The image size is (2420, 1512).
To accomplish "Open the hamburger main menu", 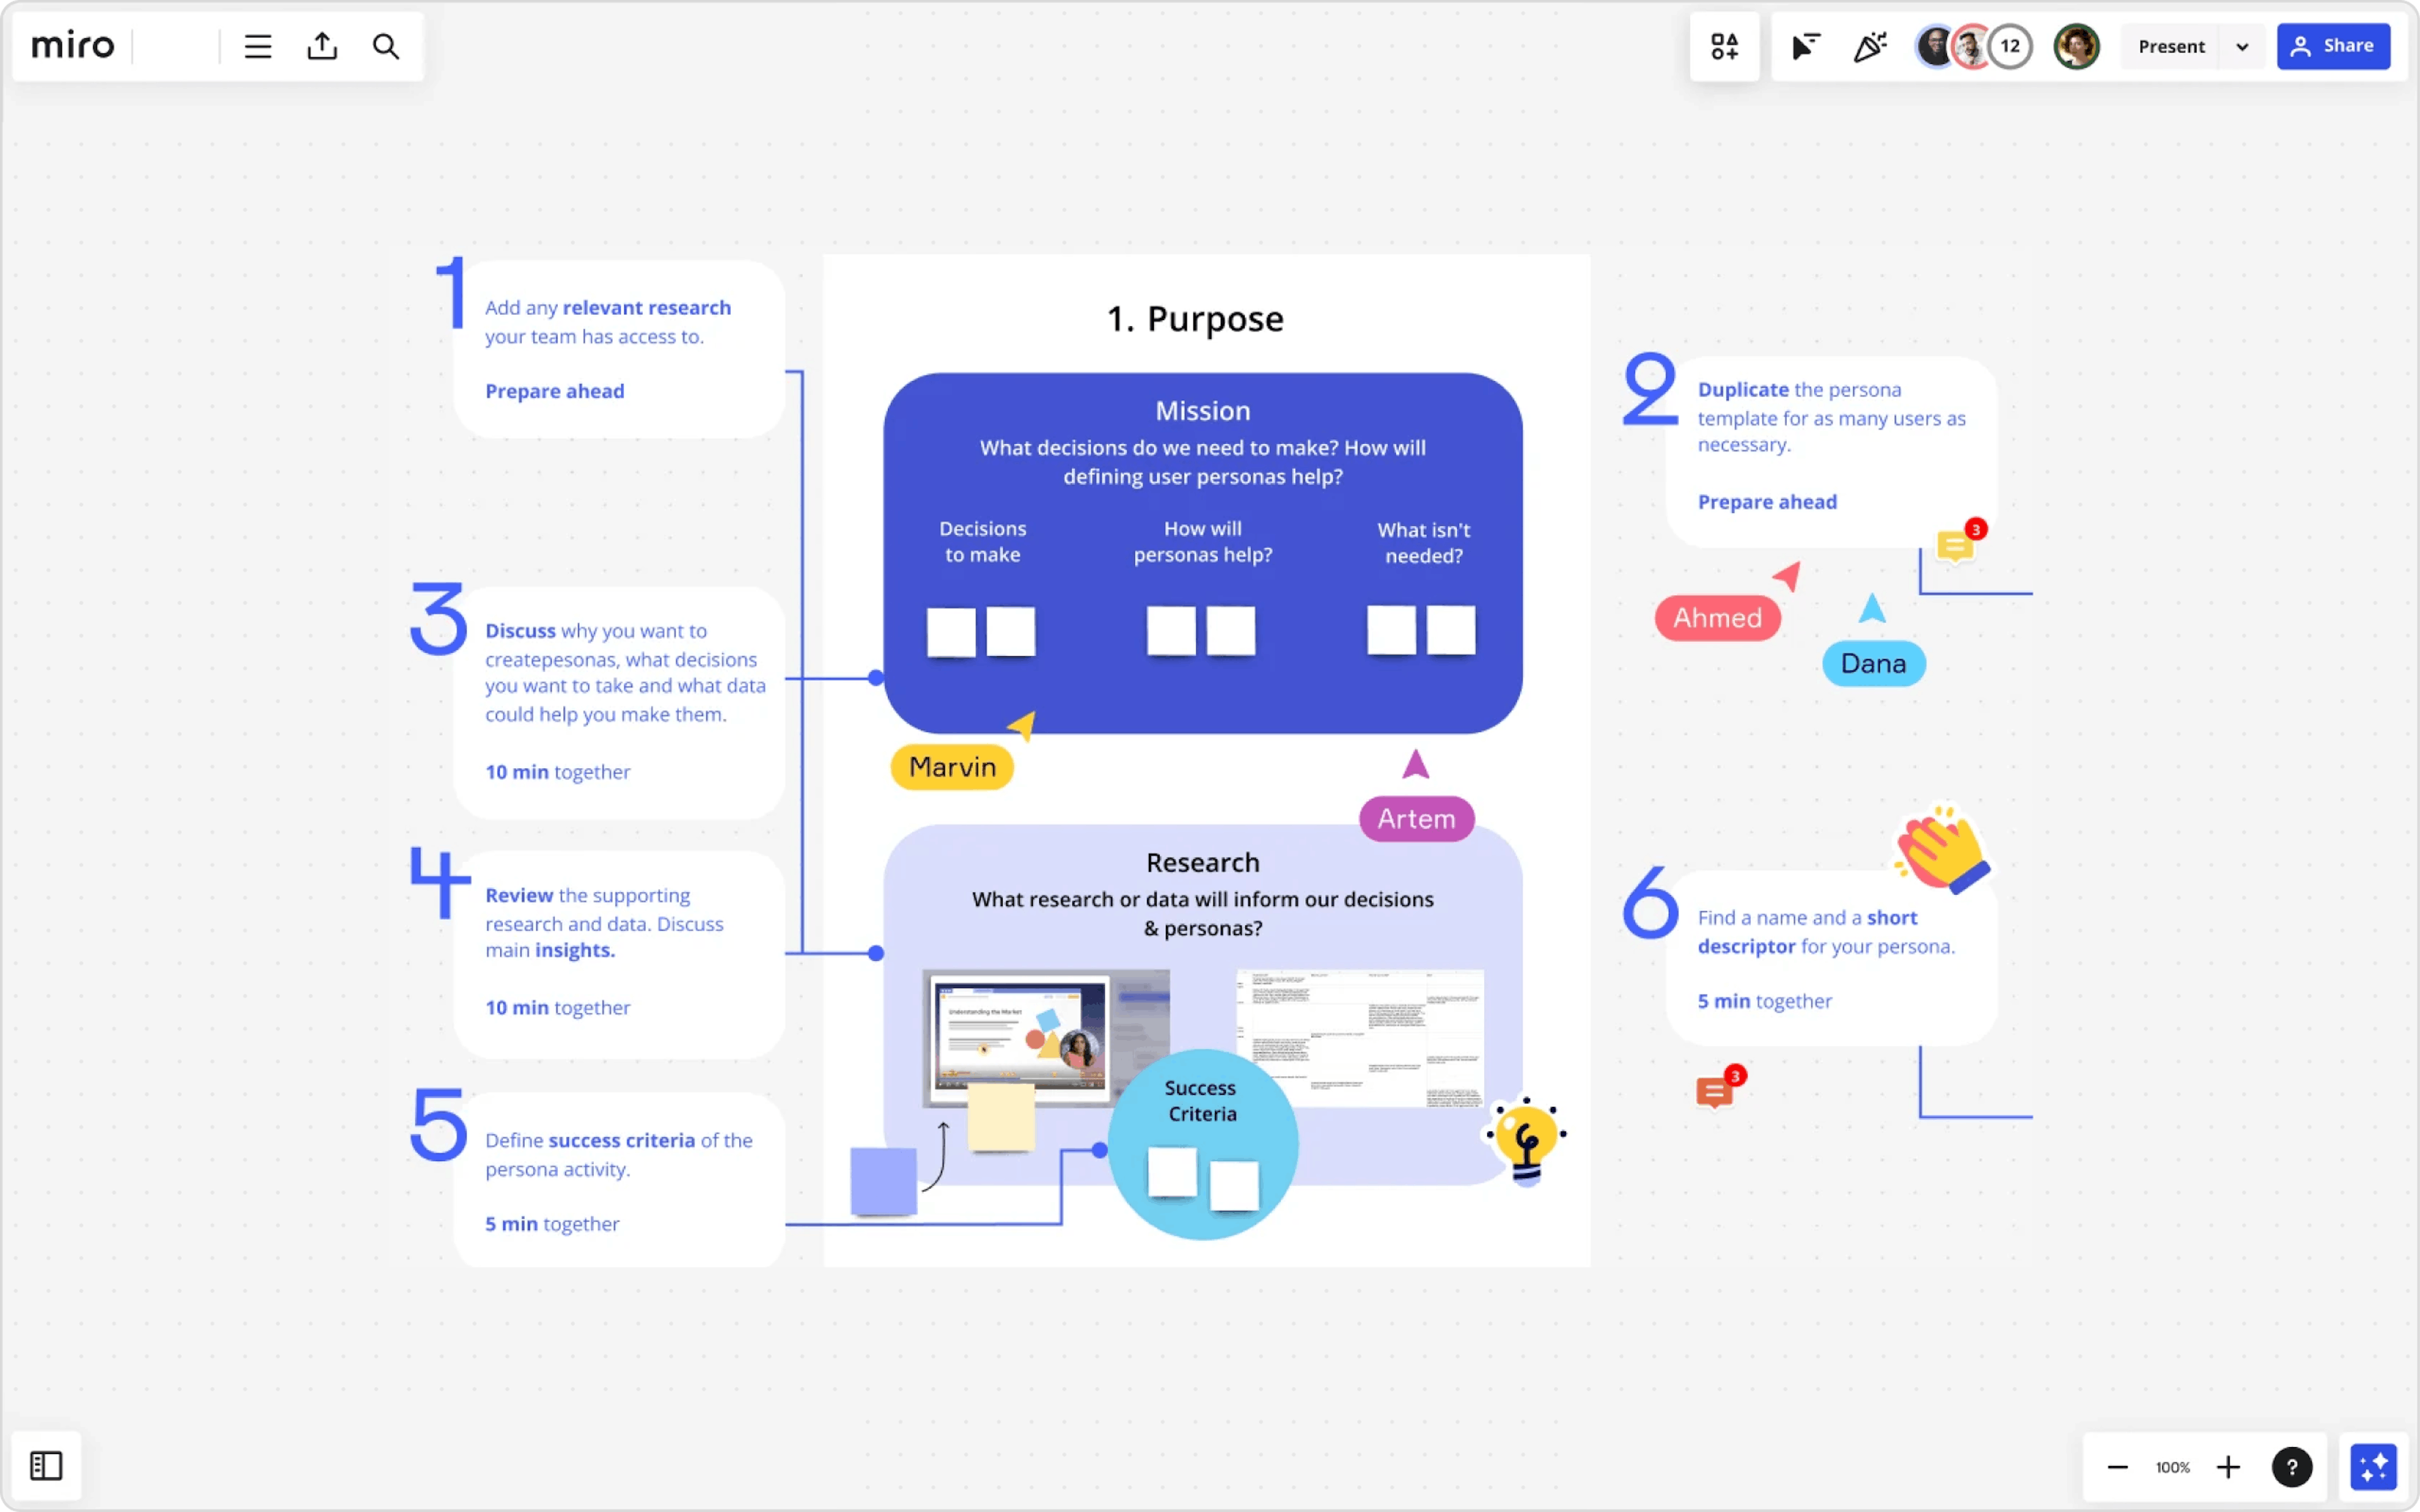I will click(258, 46).
